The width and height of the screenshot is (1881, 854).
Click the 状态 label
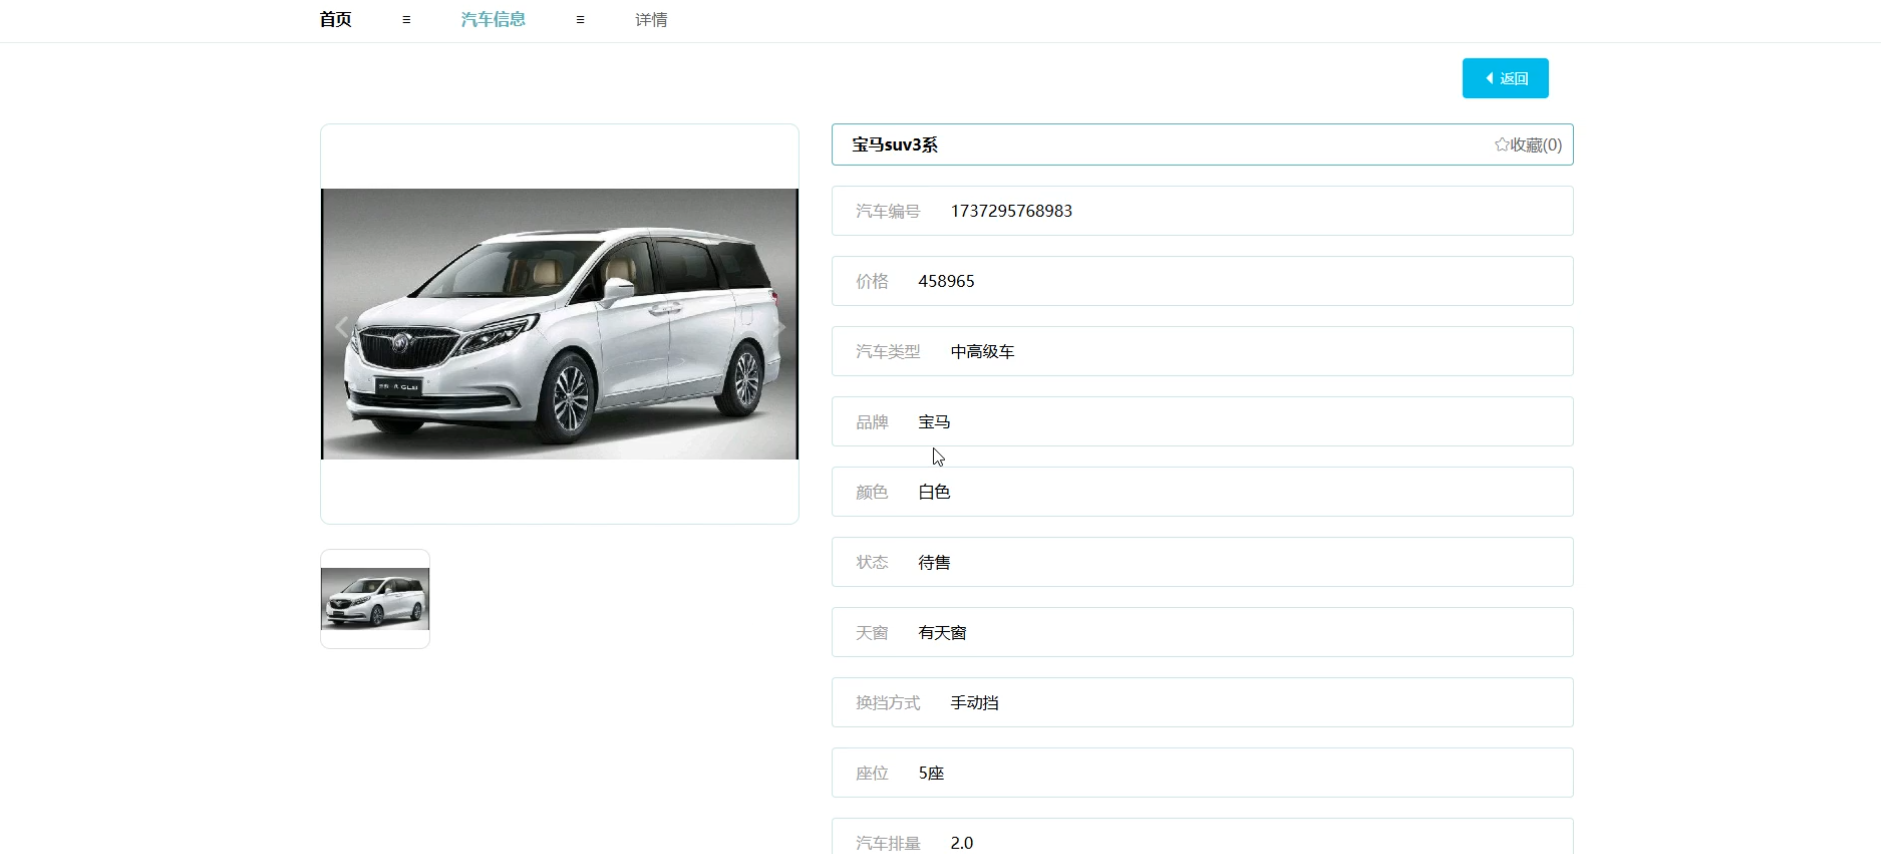coord(872,563)
